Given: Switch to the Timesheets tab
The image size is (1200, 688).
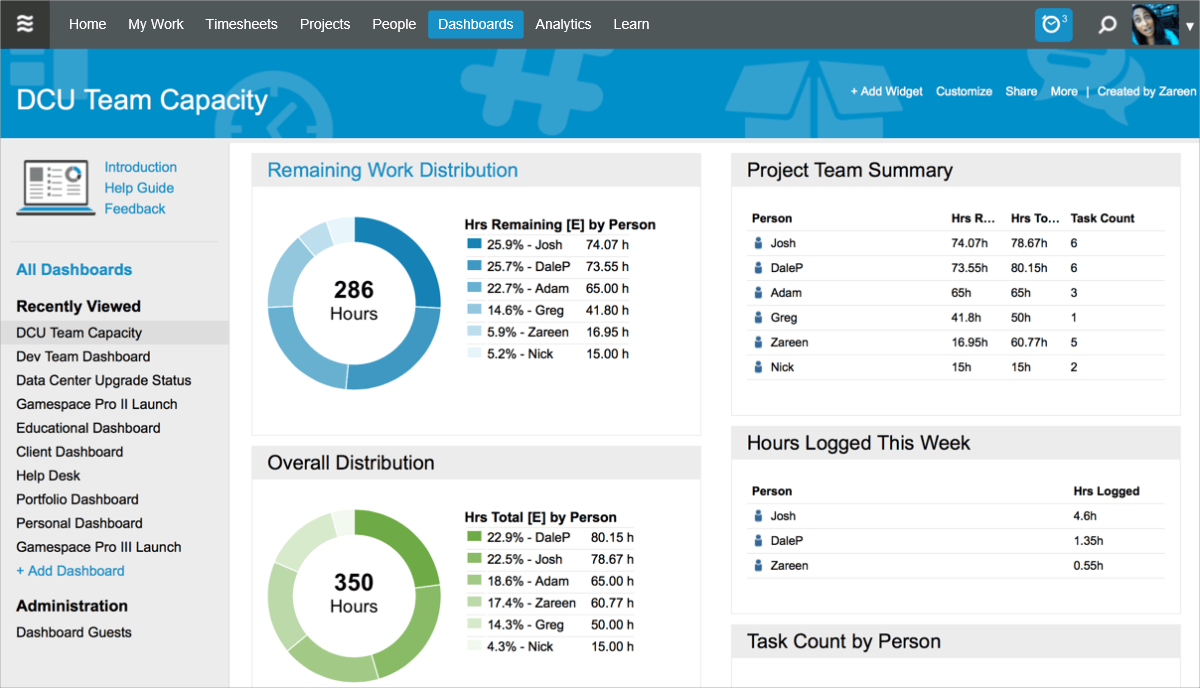Looking at the screenshot, I should point(241,24).
